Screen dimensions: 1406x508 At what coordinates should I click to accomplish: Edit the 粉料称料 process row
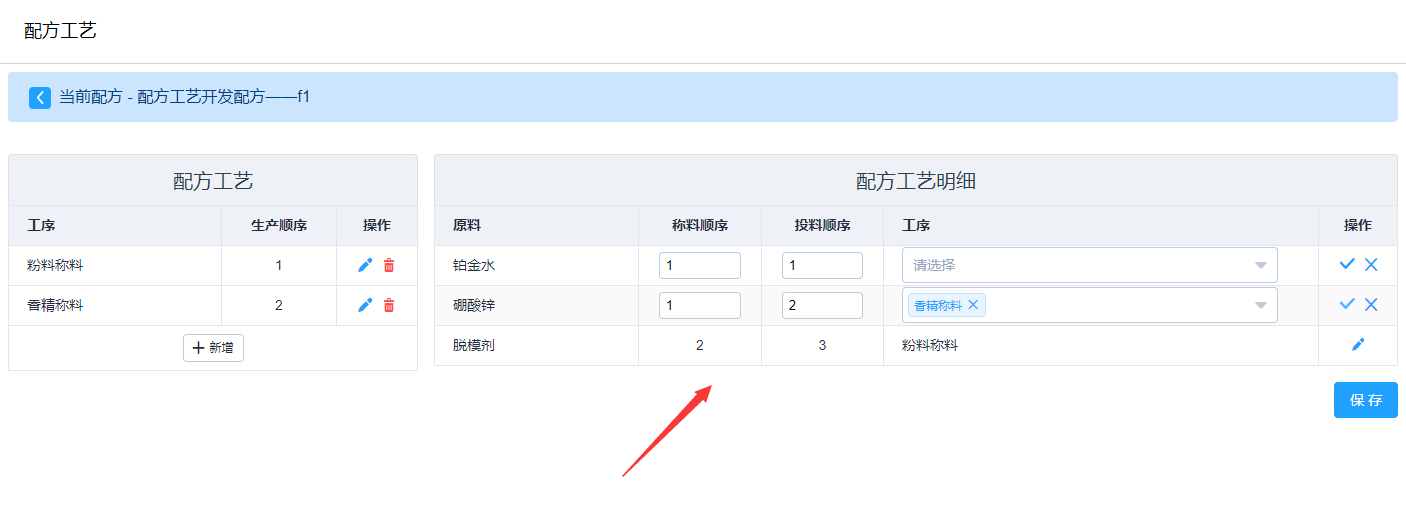[x=365, y=265]
